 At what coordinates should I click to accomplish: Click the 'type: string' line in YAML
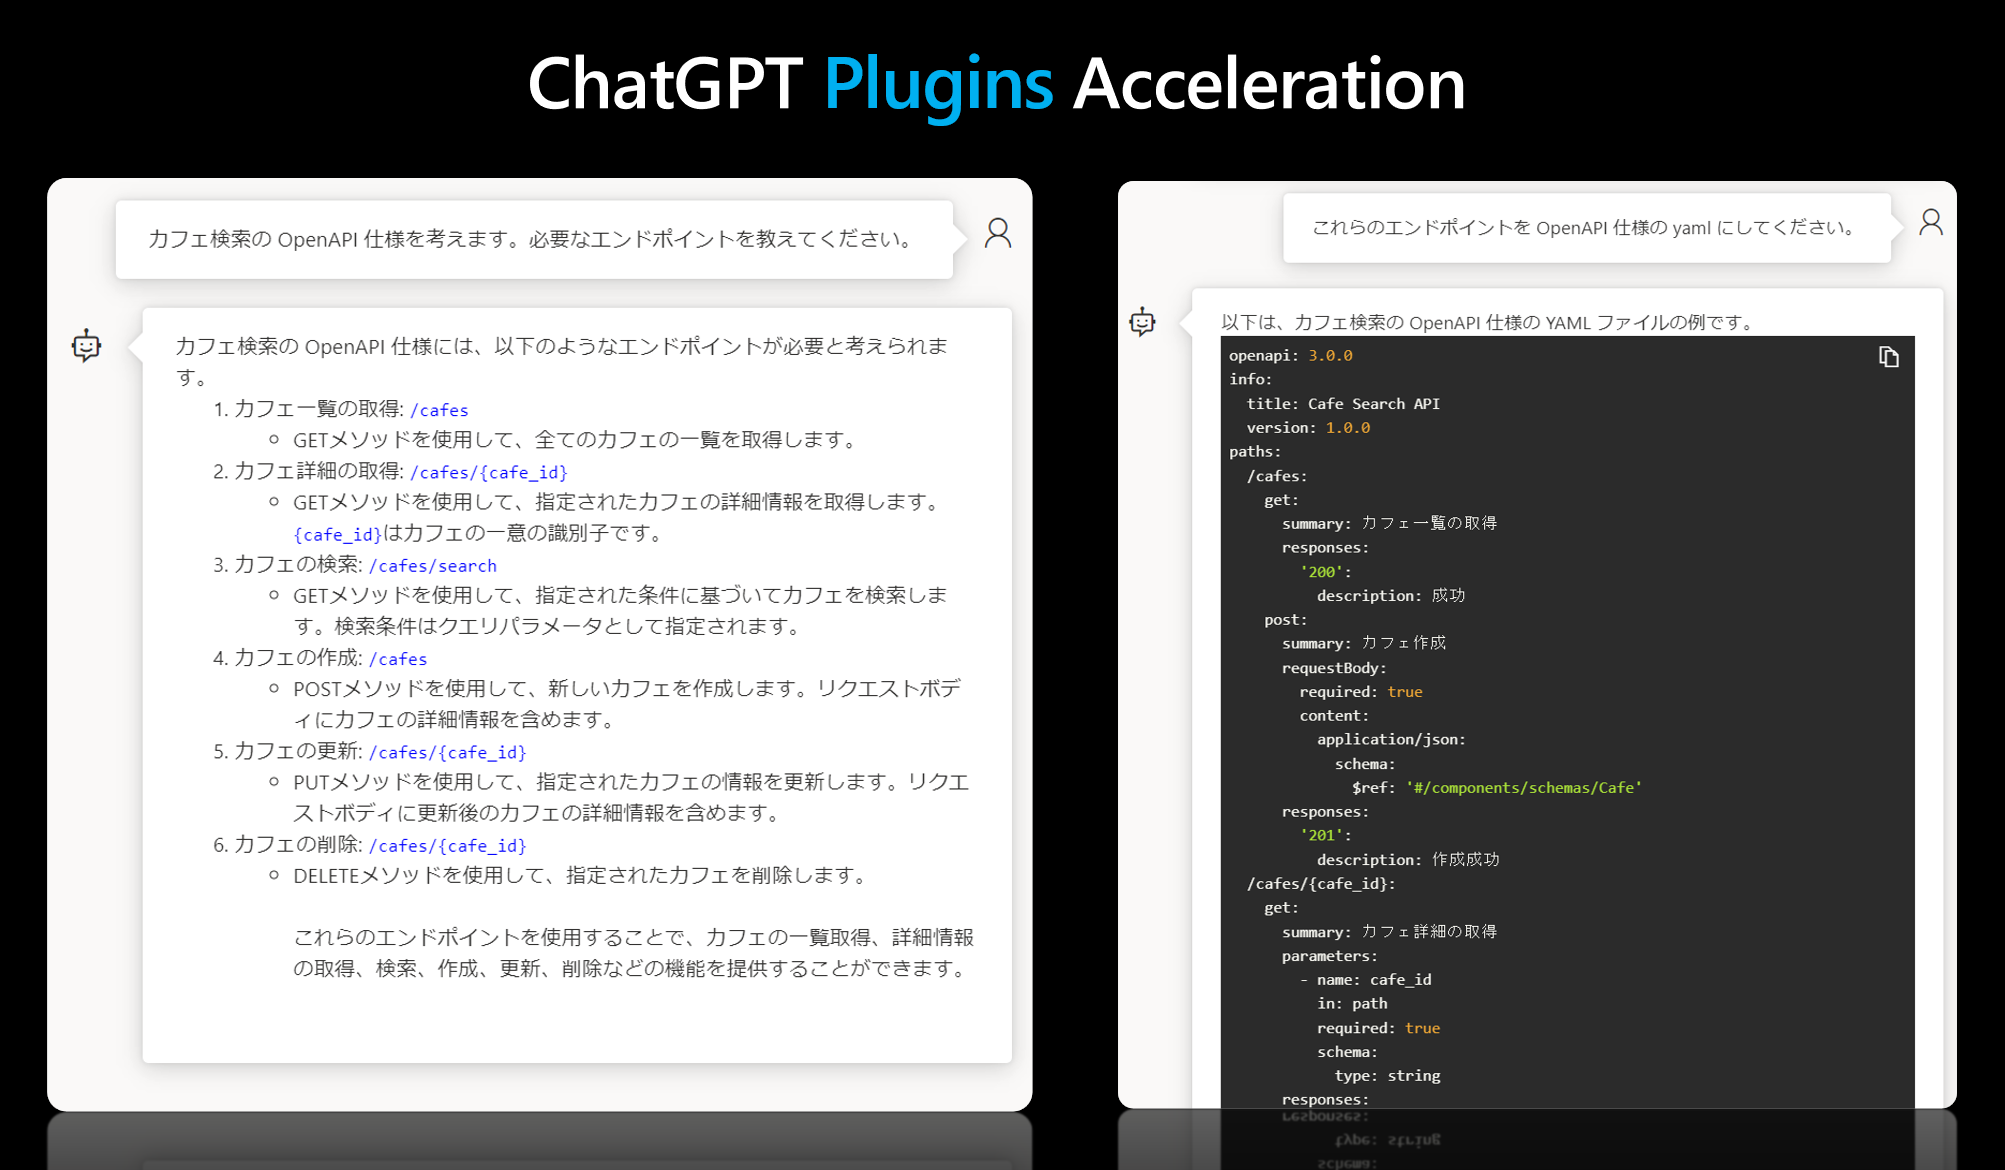1387,1076
